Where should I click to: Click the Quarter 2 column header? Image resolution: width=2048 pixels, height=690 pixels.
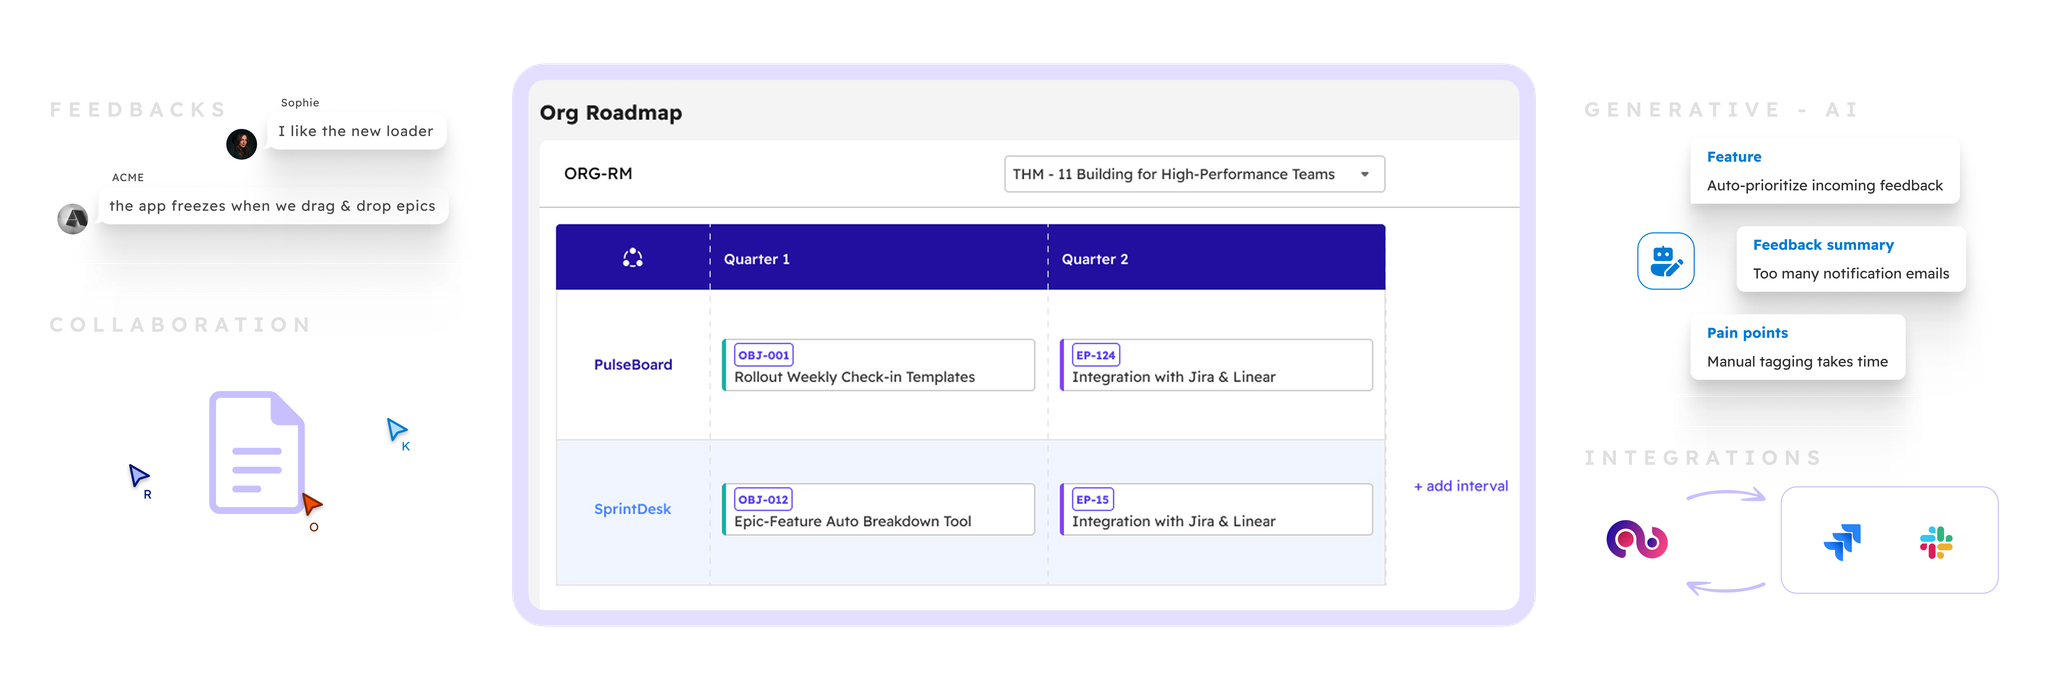1095,259
